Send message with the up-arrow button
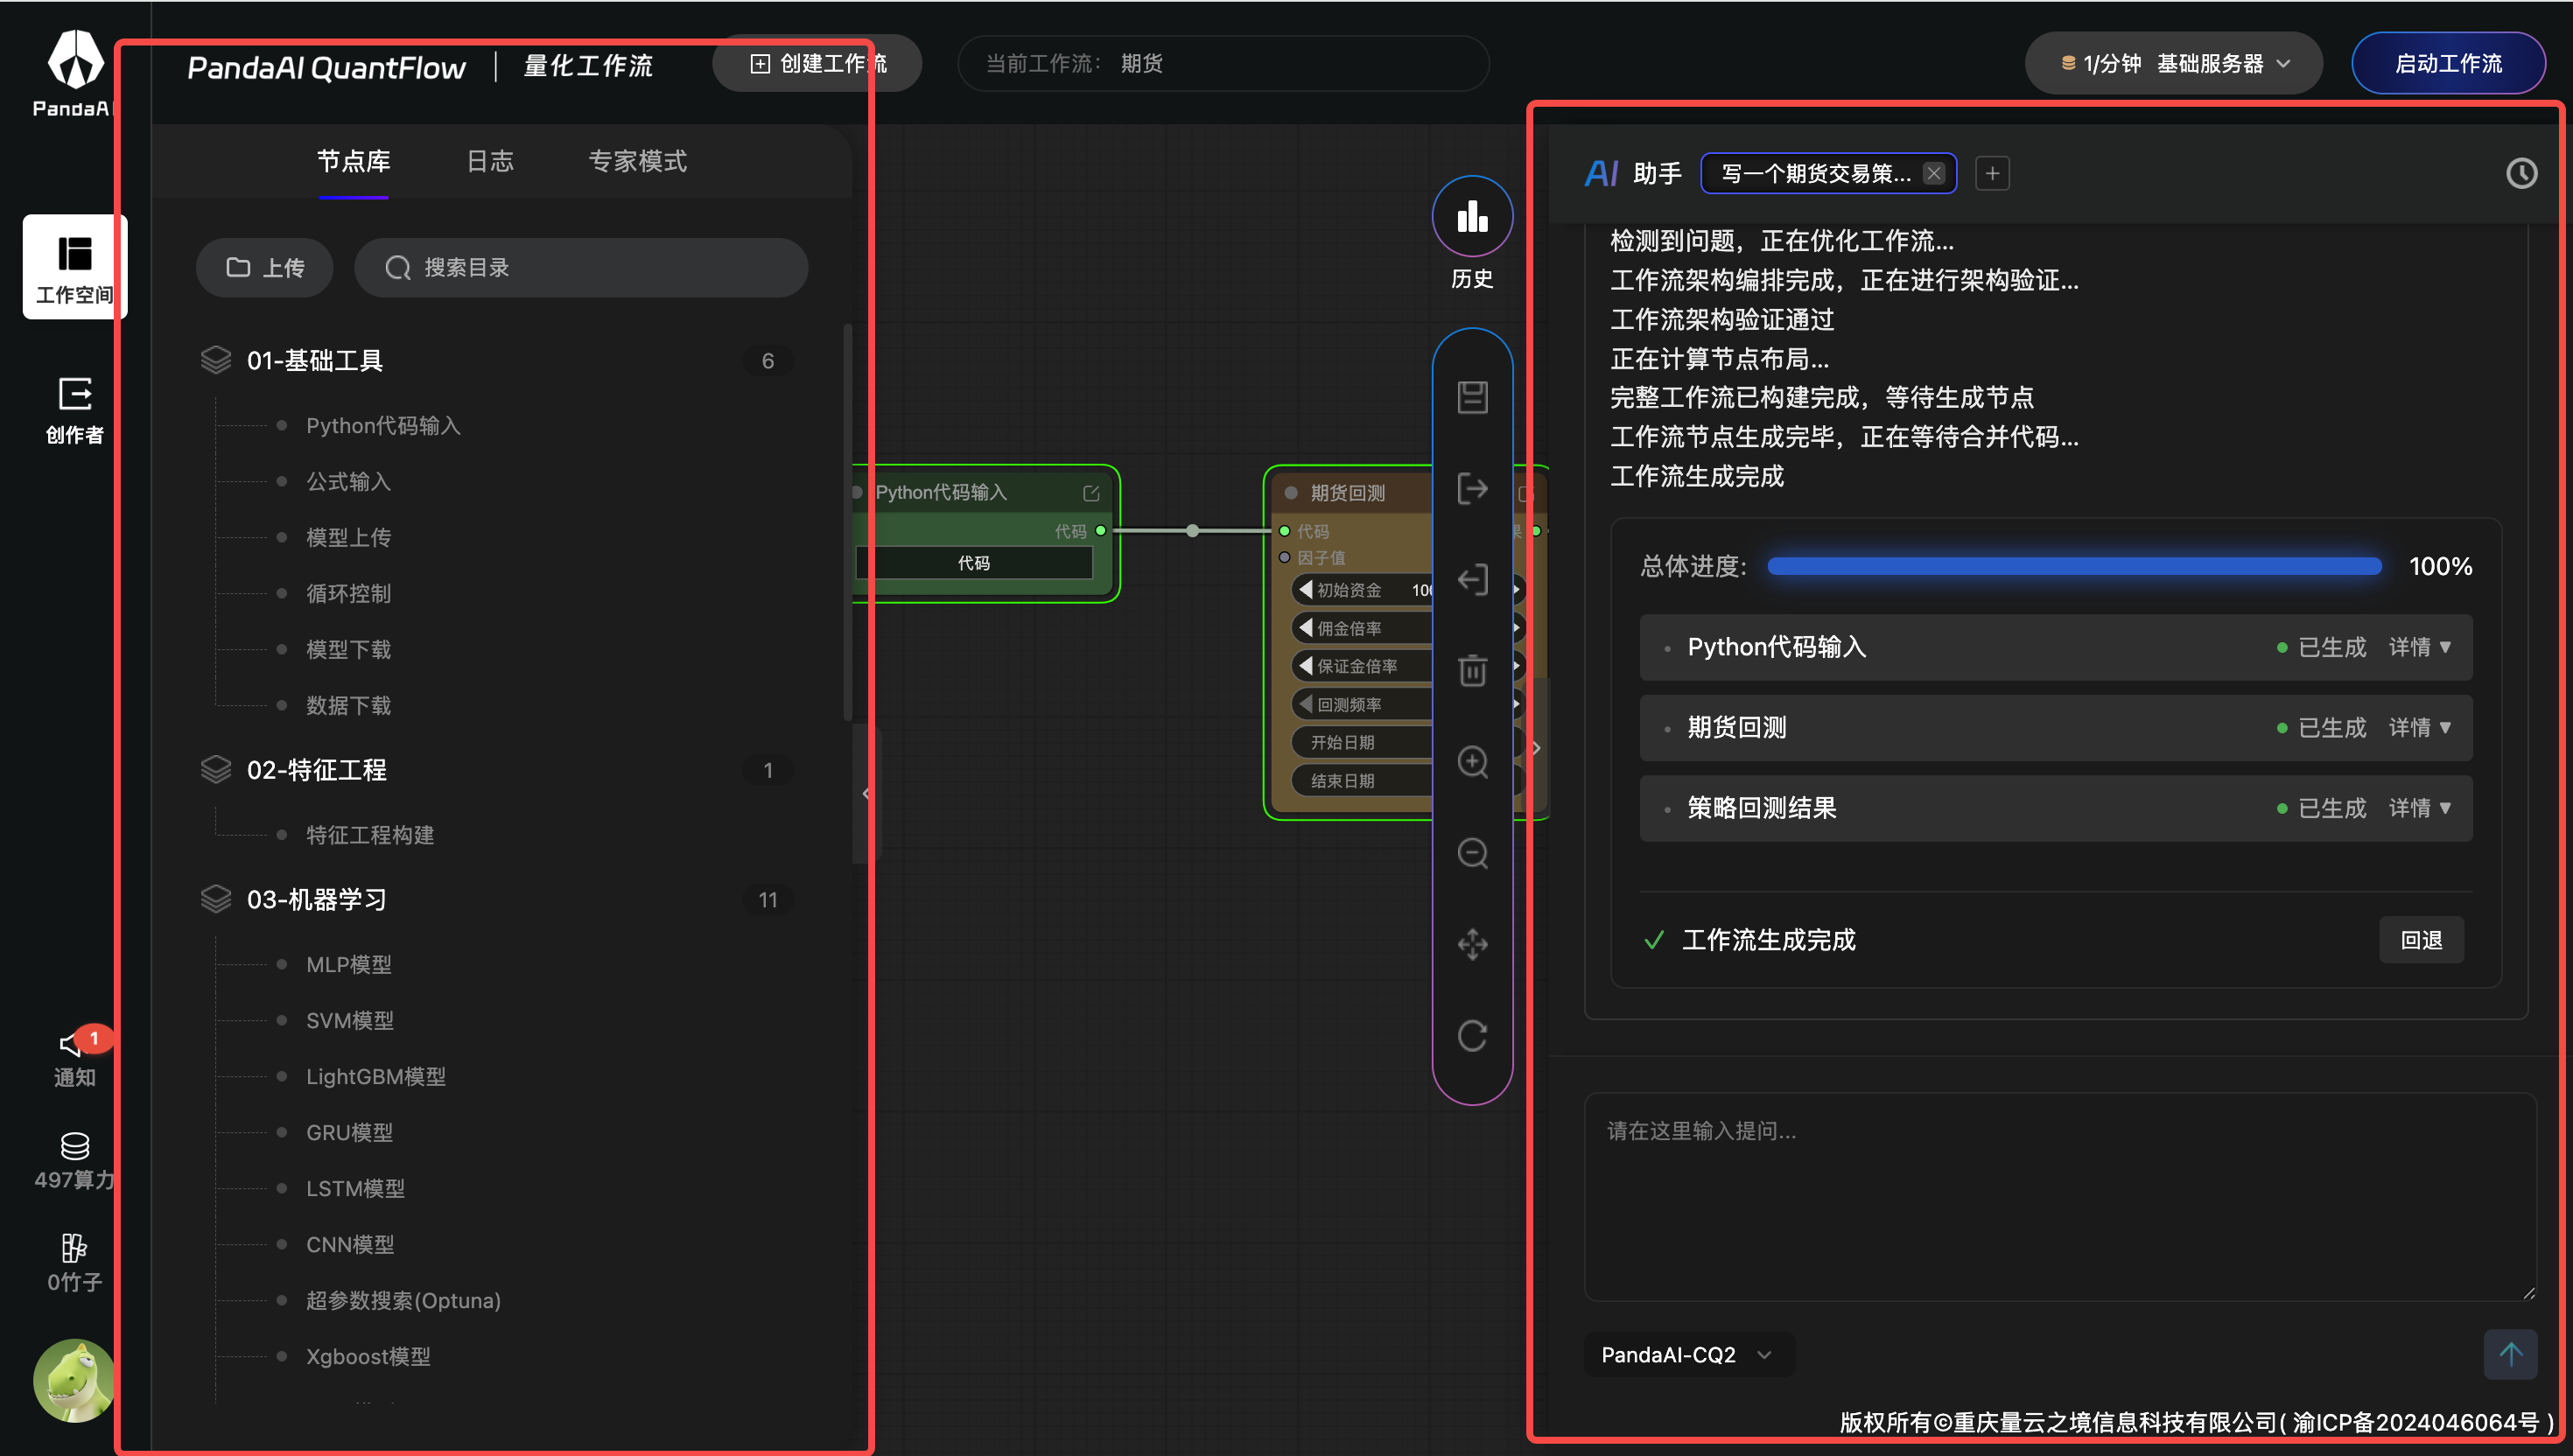 point(2510,1354)
